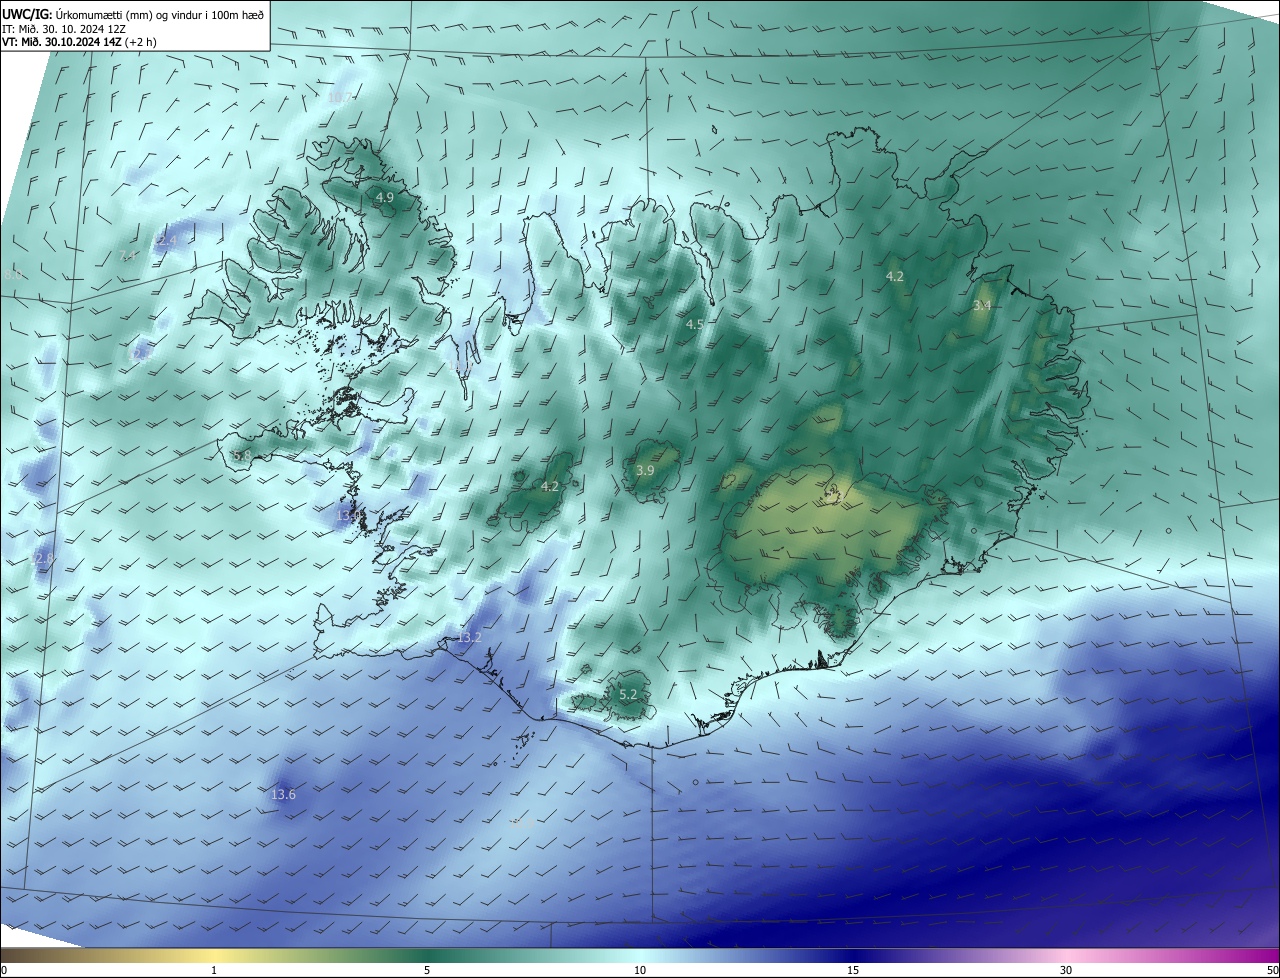Click the colour scale tick labelled 30
This screenshot has width=1280, height=978.
point(1066,970)
